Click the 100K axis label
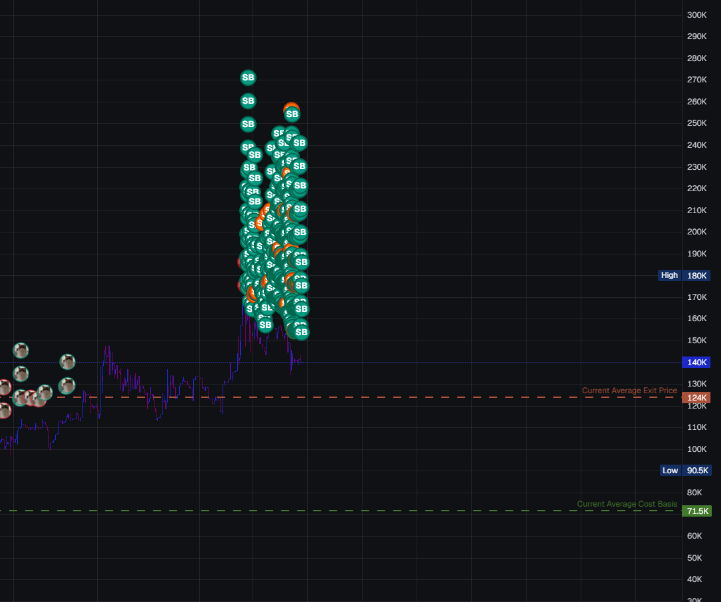The height and width of the screenshot is (602, 721). click(697, 449)
